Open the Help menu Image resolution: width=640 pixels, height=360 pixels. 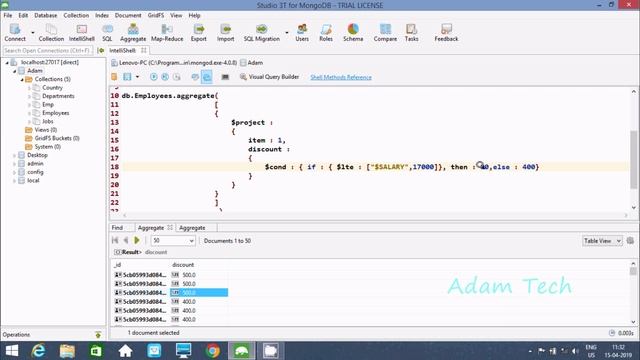[194, 16]
